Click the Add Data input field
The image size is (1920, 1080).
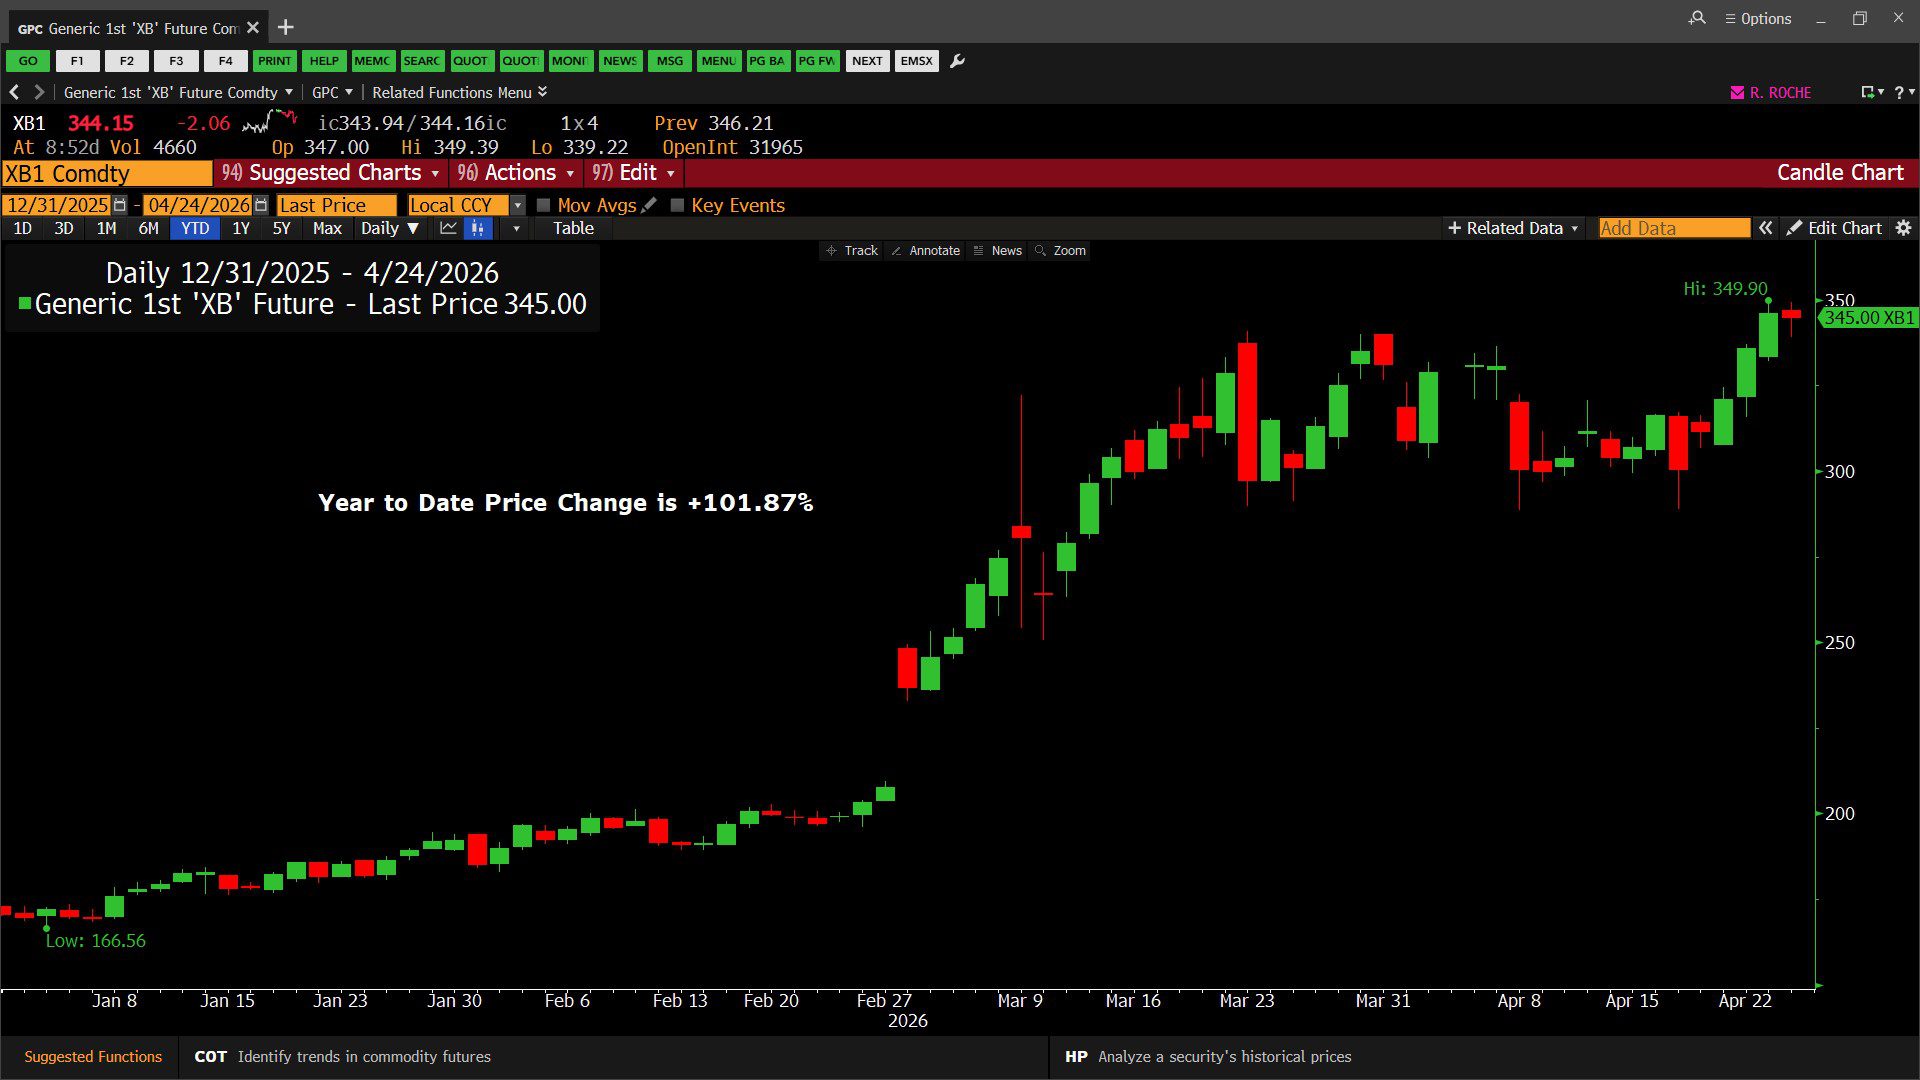[x=1673, y=228]
